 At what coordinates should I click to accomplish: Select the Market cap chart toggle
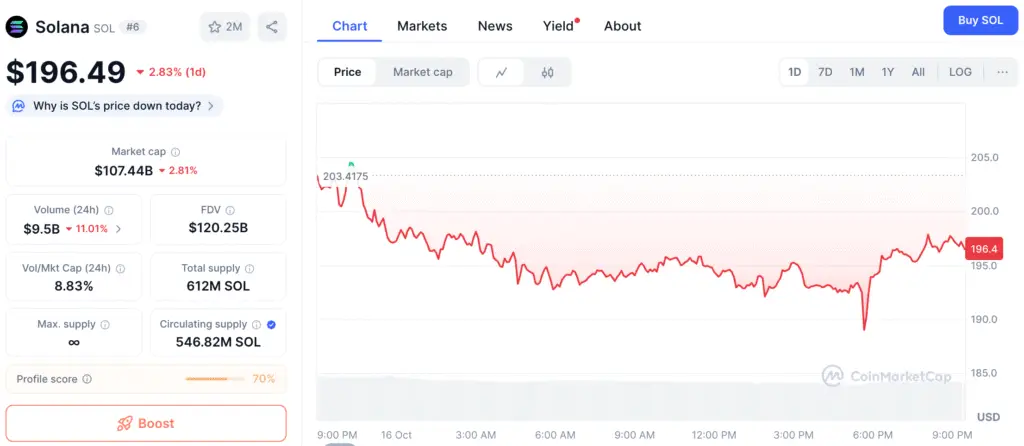tap(422, 72)
